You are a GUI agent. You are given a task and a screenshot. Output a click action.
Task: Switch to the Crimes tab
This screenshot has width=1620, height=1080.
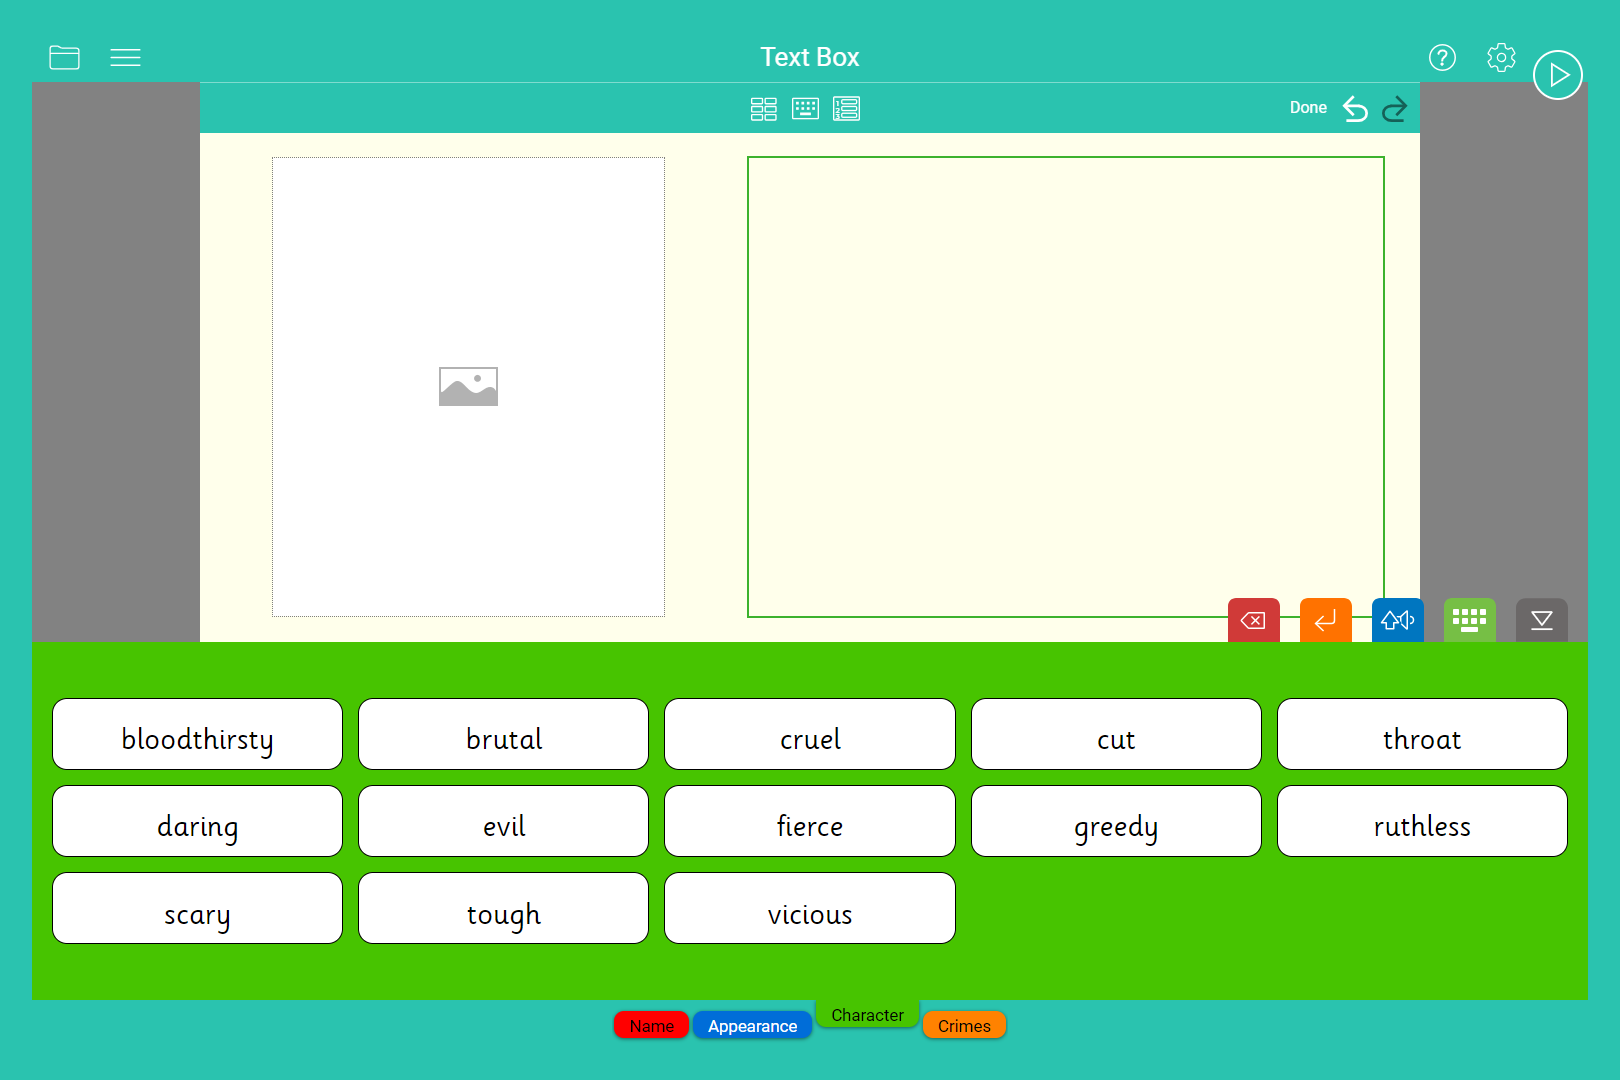(964, 1026)
